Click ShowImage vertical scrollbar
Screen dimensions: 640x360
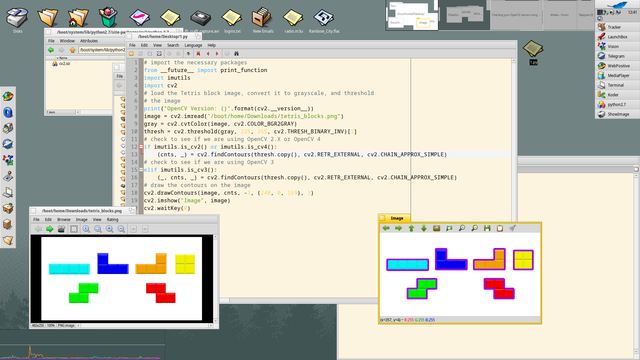[216, 278]
